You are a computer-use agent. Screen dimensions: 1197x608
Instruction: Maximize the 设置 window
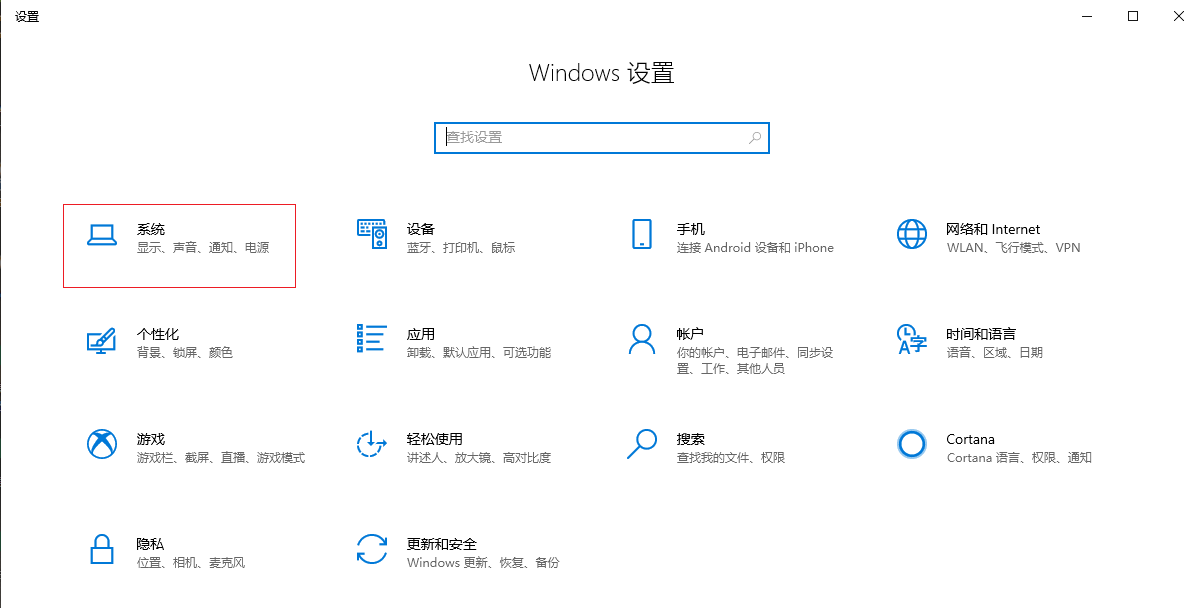[x=1133, y=16]
